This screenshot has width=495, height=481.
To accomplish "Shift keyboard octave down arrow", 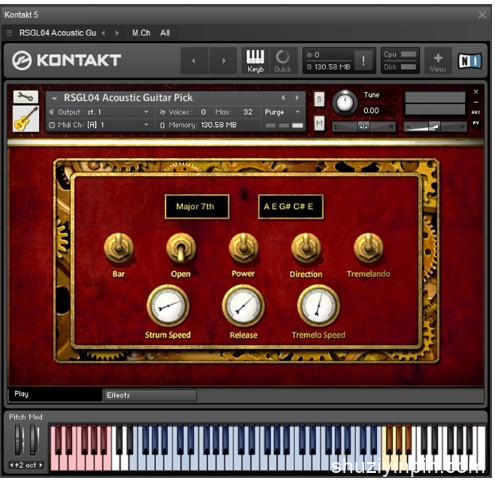I will [12, 465].
